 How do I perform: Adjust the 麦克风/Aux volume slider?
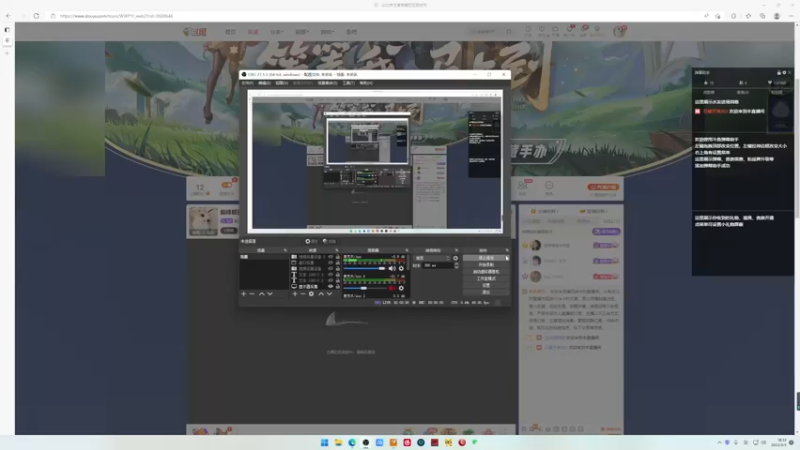[x=365, y=268]
